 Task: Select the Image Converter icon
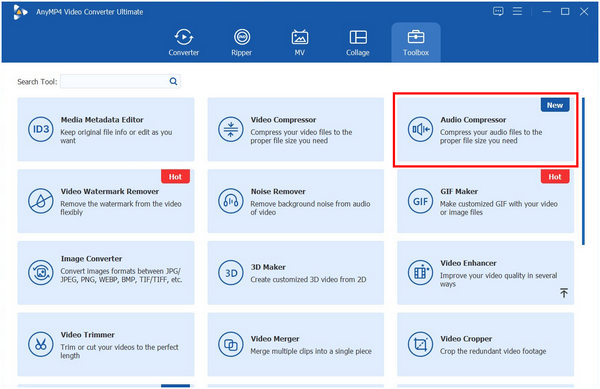click(x=41, y=273)
